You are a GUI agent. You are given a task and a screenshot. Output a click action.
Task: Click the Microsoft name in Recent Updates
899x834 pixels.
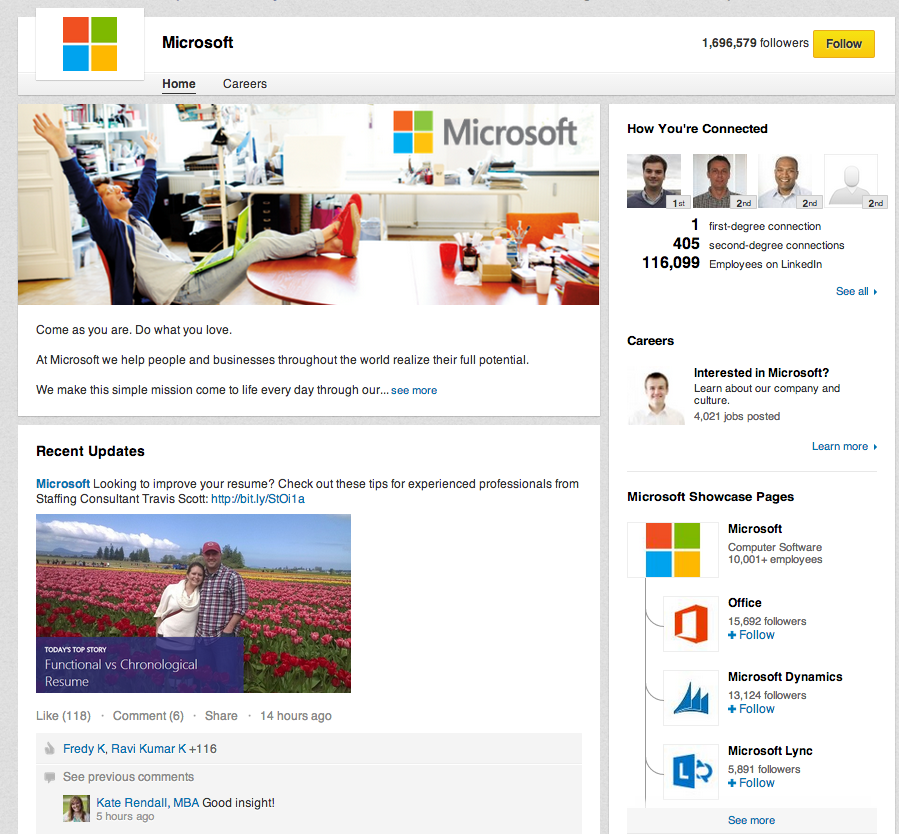63,484
